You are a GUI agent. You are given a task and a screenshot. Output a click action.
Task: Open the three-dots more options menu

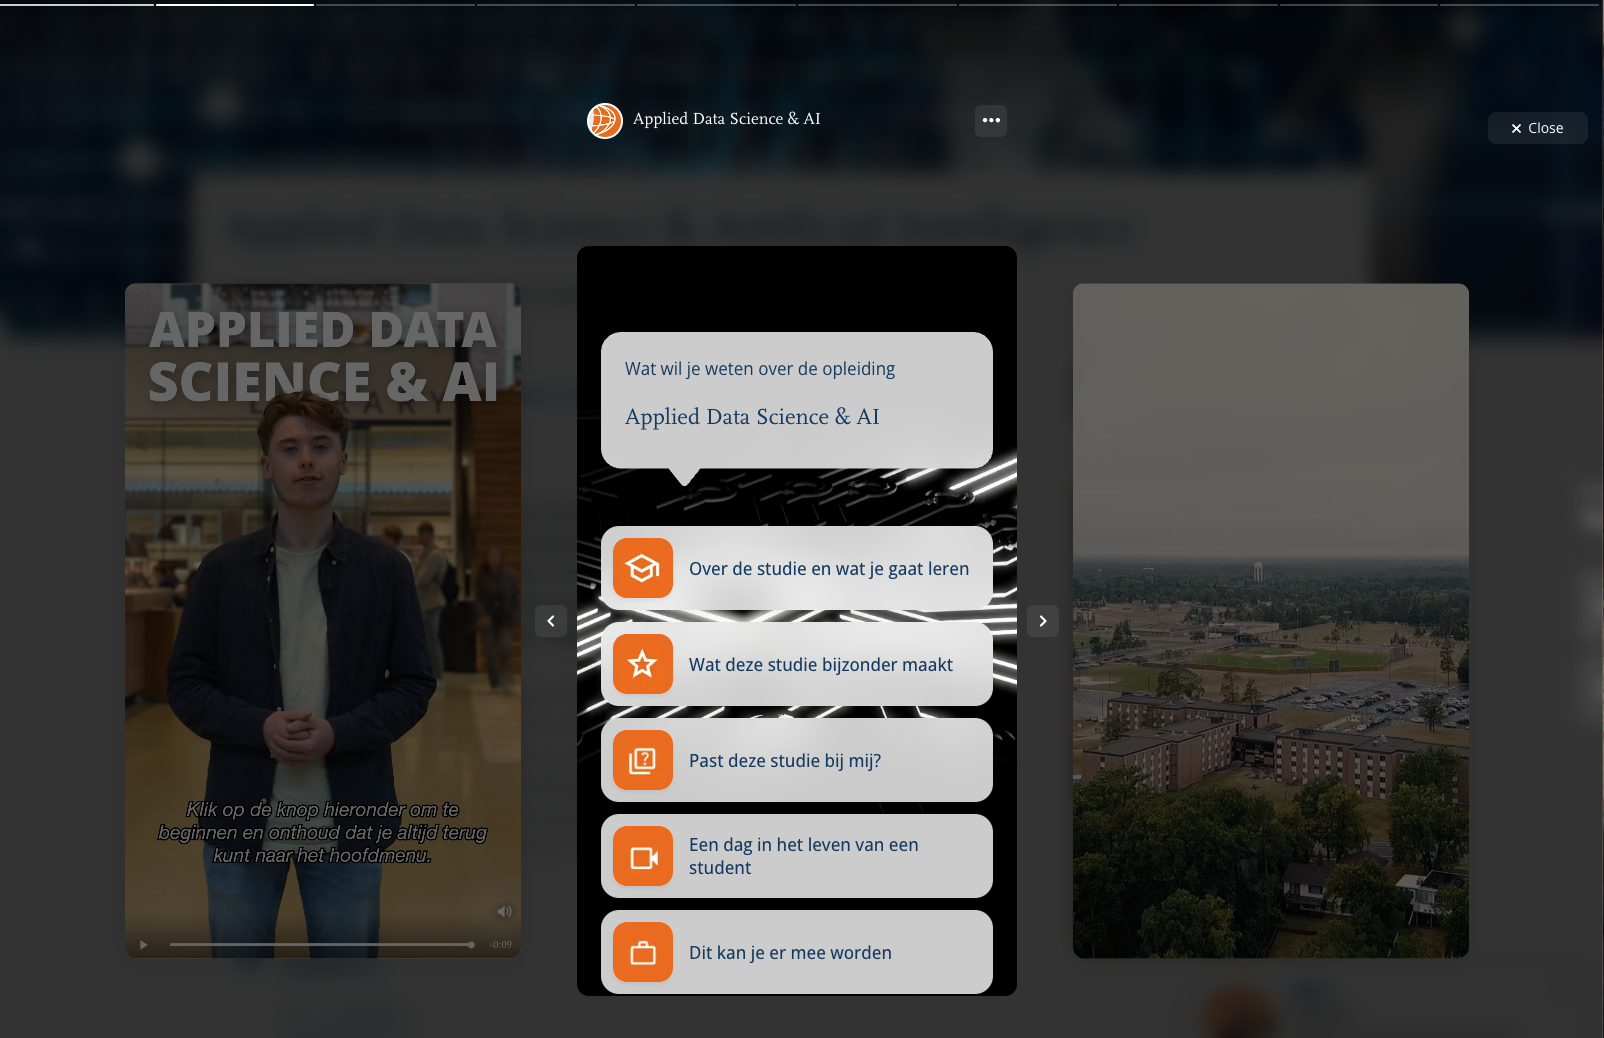click(x=990, y=120)
